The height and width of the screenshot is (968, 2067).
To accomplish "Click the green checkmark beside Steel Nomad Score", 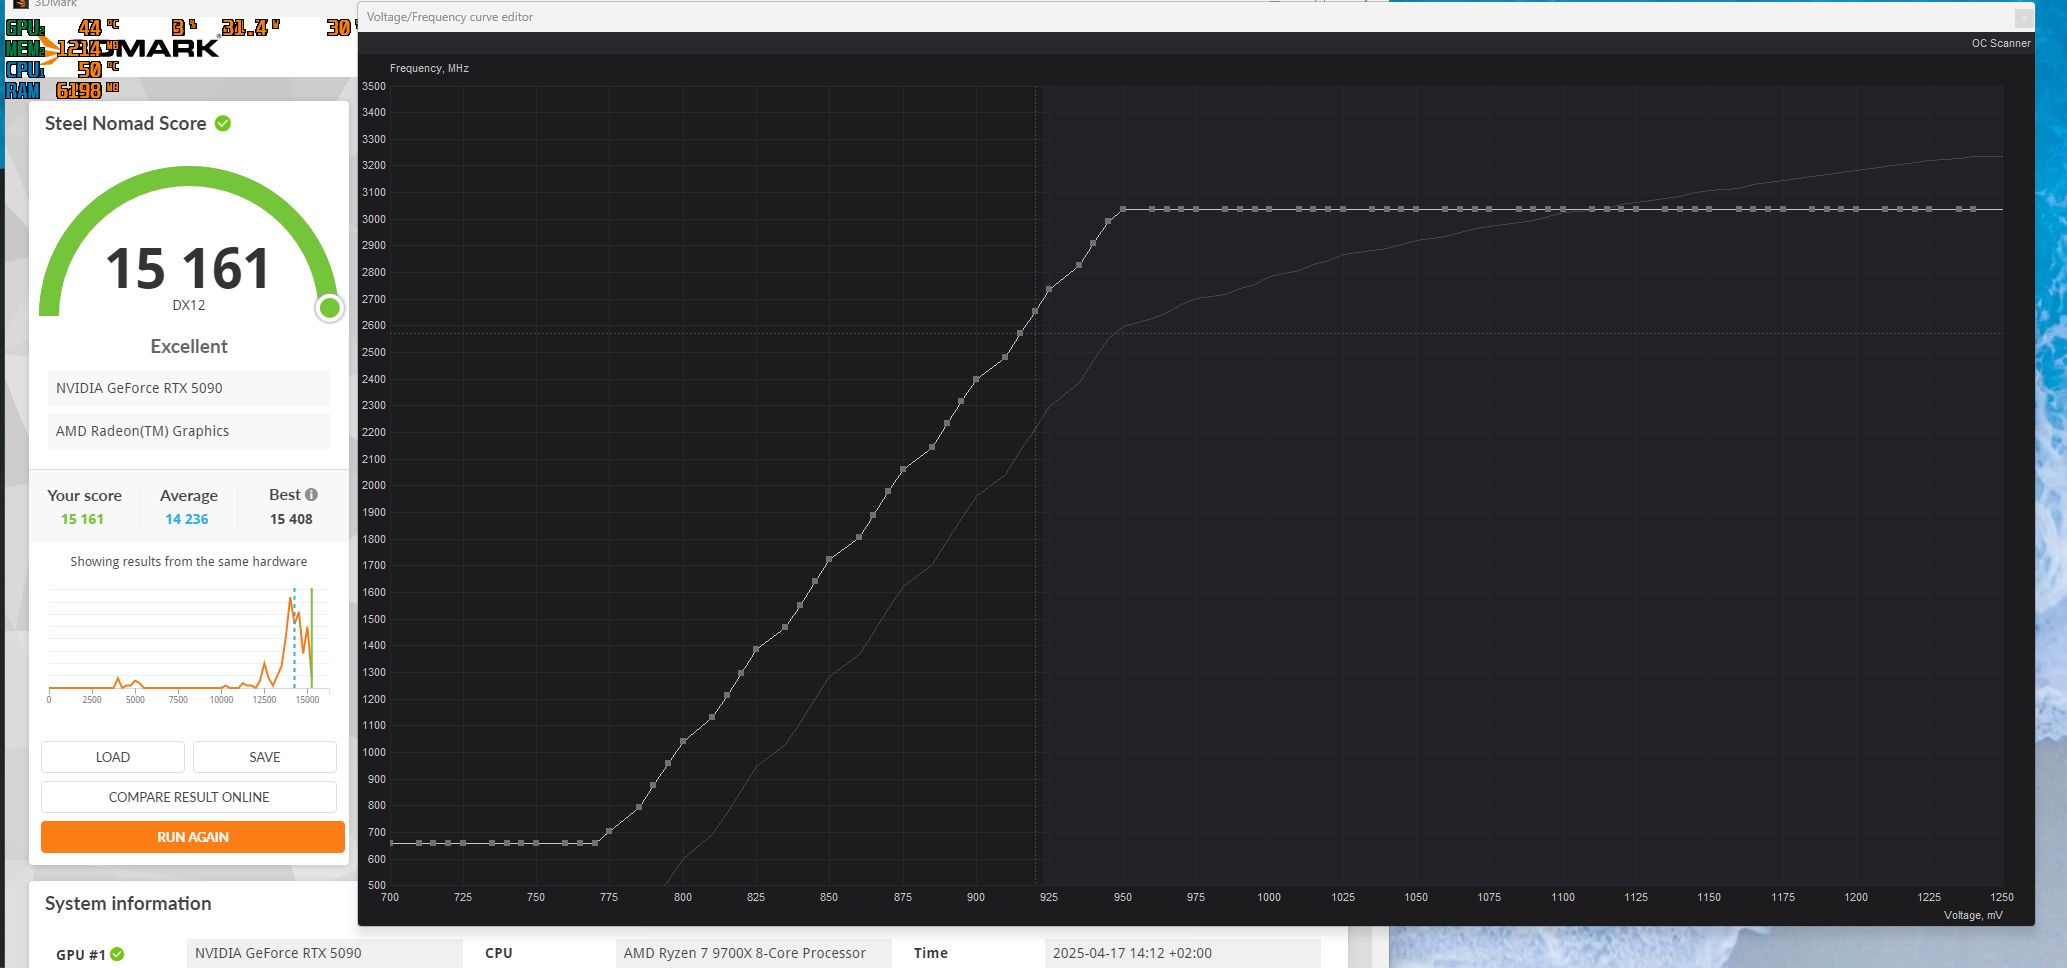I will click(223, 123).
